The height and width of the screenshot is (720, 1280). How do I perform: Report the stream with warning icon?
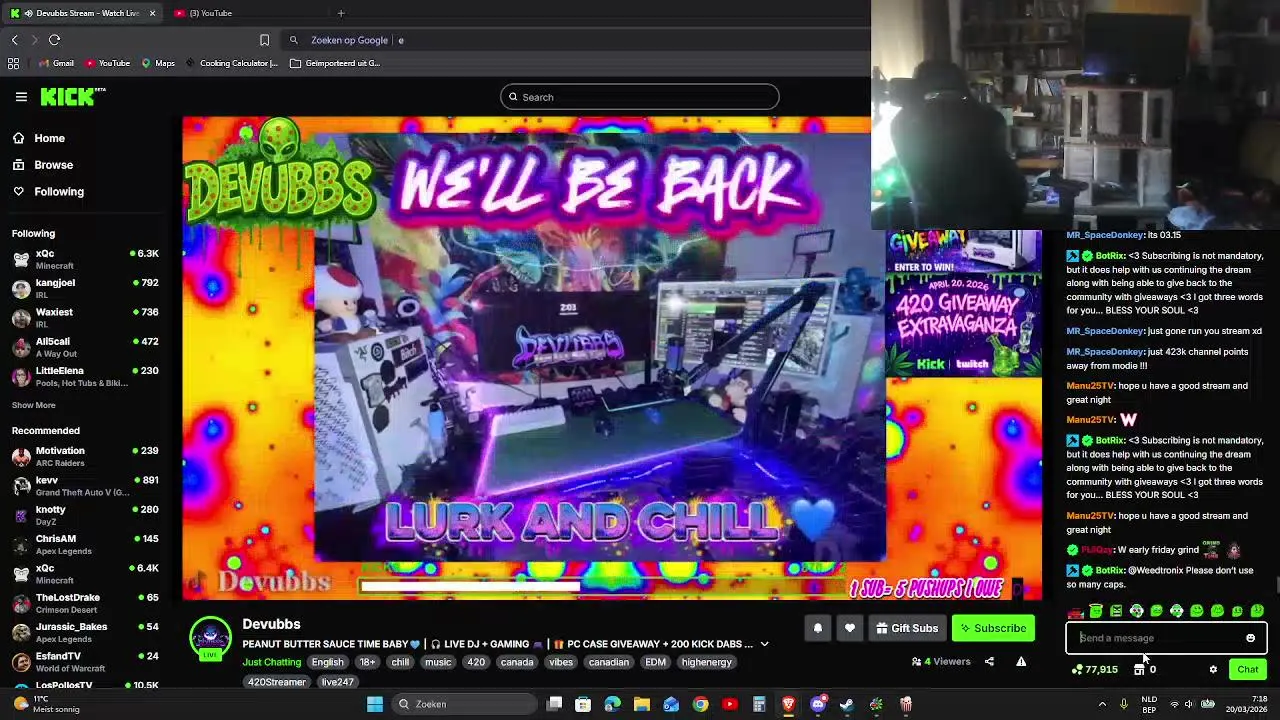tap(1021, 661)
